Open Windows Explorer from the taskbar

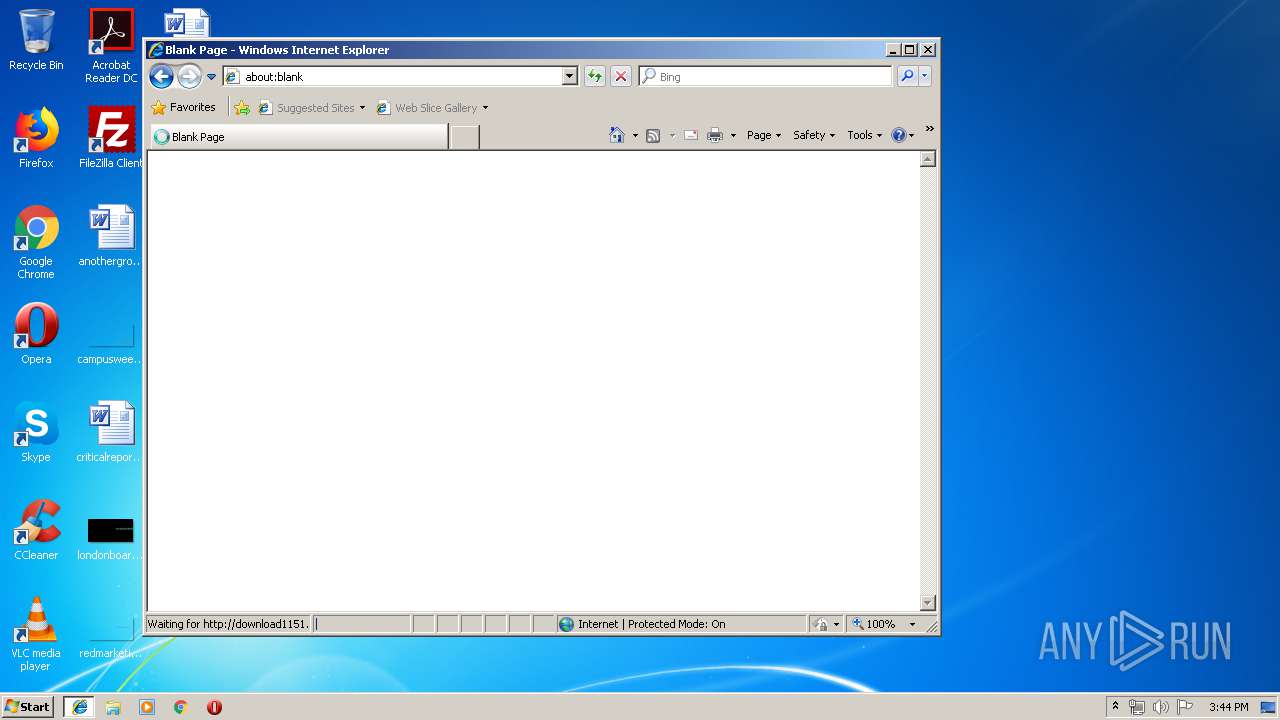tap(113, 707)
